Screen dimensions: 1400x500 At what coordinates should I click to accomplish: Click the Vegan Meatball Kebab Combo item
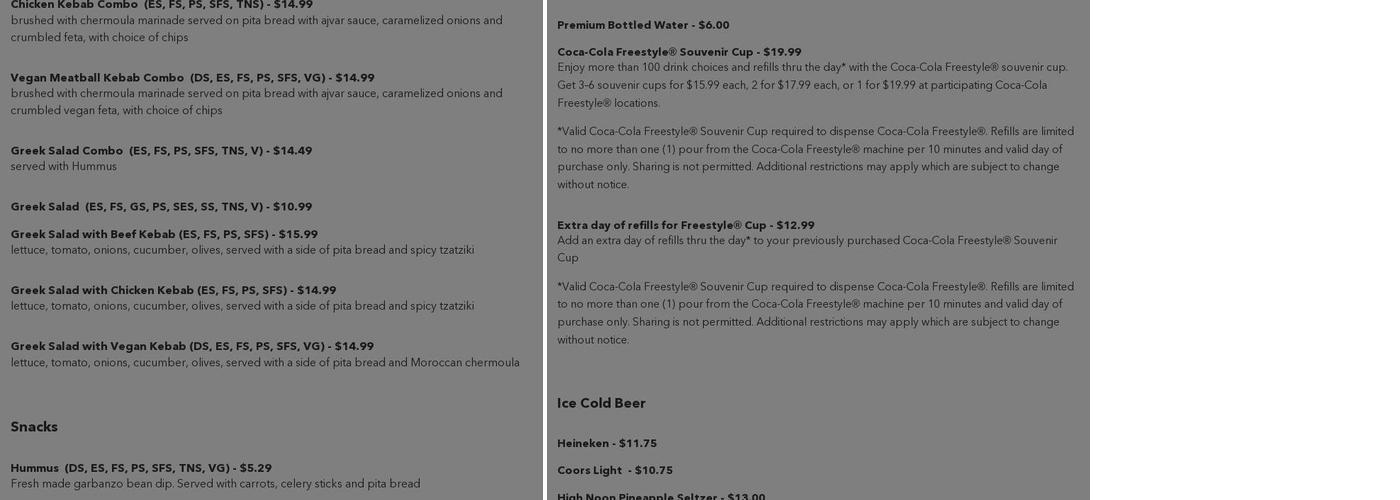[x=192, y=78]
